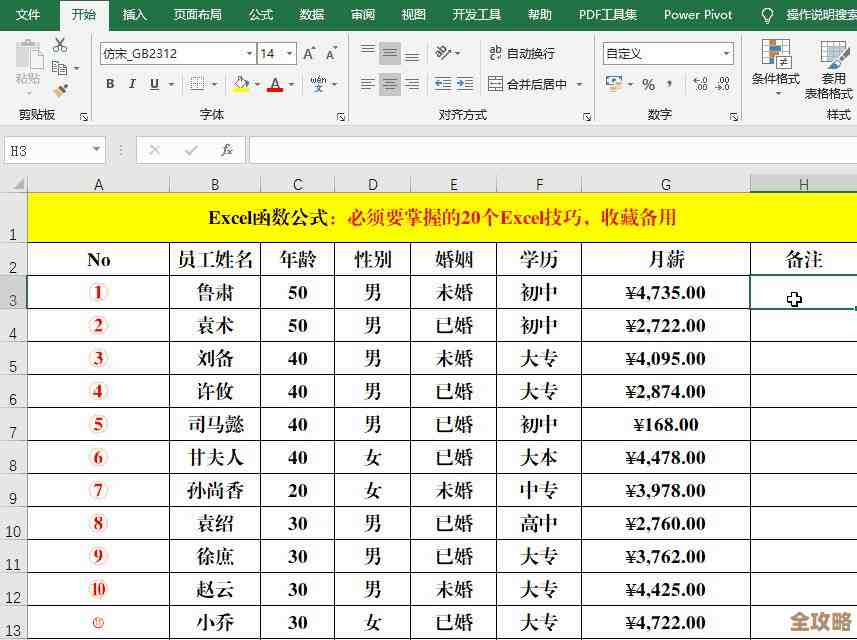The height and width of the screenshot is (640, 857).
Task: Toggle bold formatting with the B button
Action: [x=110, y=83]
